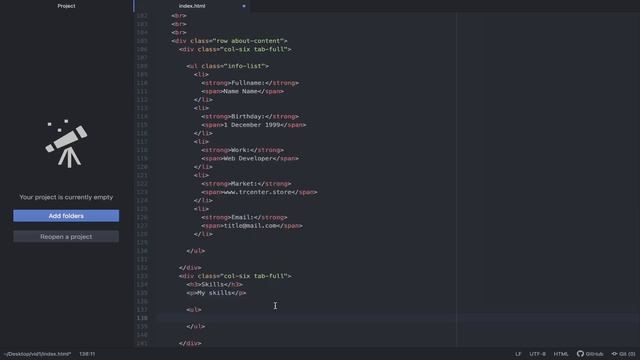Click the www.trcenter.store span line
Screen dimensions: 640x360
click(x=259, y=192)
